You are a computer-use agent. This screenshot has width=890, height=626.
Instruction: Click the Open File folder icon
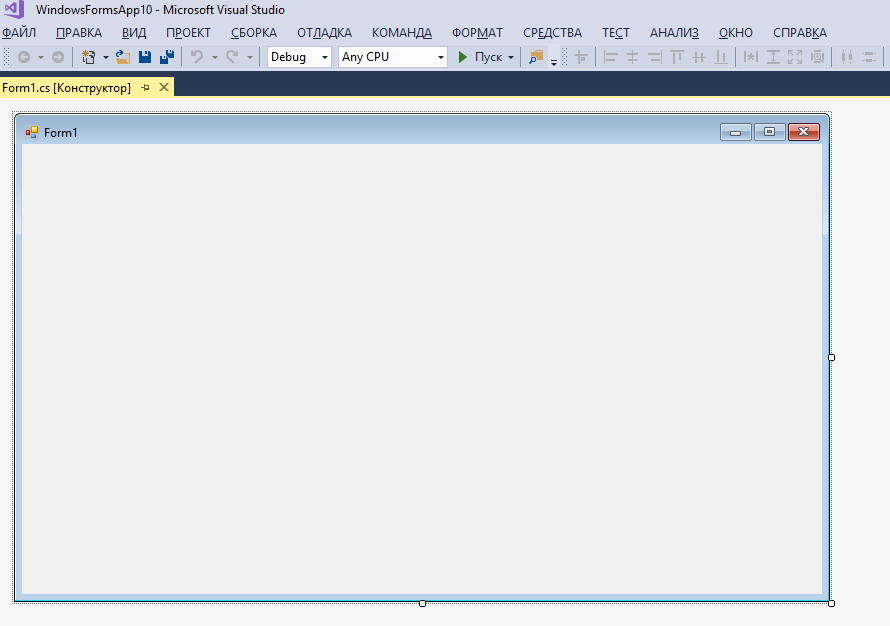coord(123,57)
